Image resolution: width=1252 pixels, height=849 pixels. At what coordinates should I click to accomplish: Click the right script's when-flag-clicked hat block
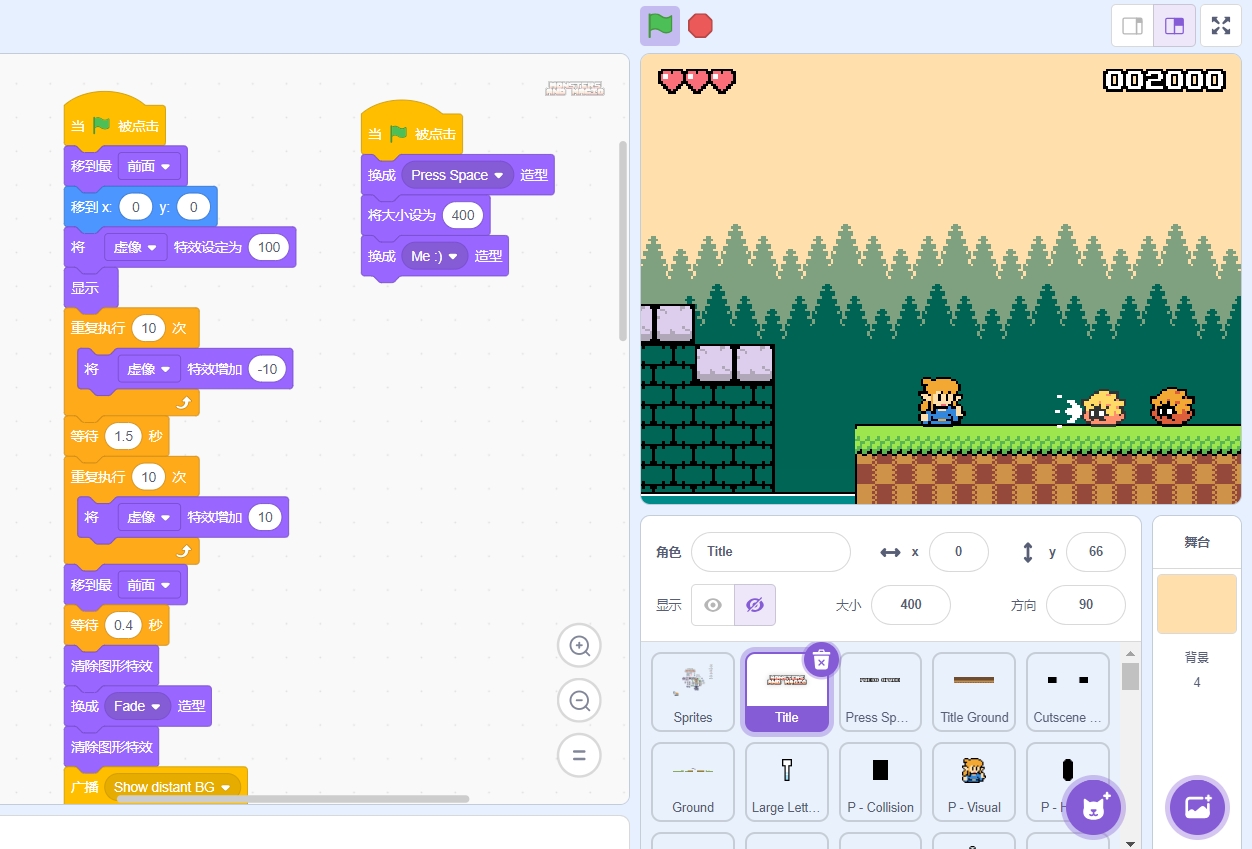tap(411, 130)
